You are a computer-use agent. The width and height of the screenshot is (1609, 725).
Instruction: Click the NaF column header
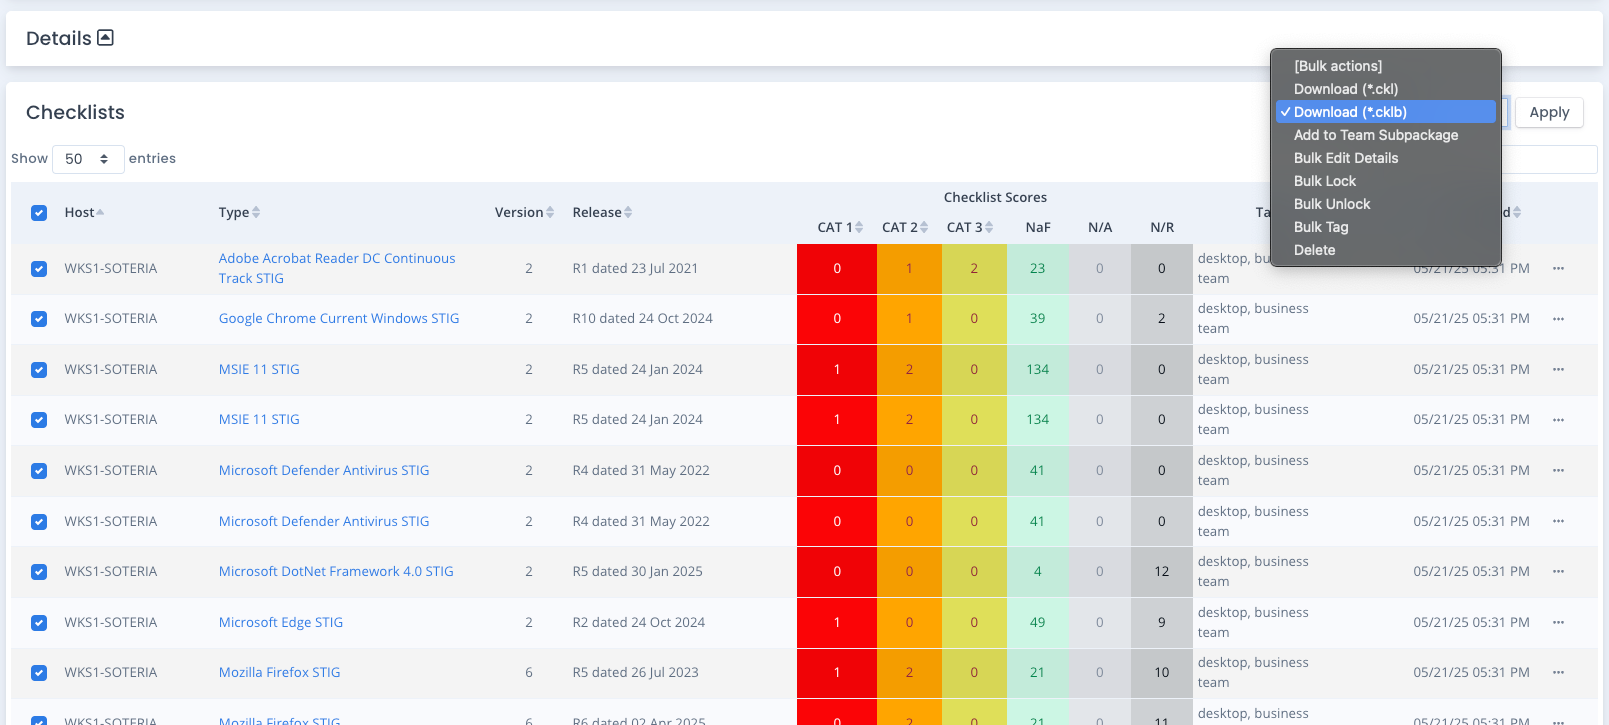point(1038,227)
